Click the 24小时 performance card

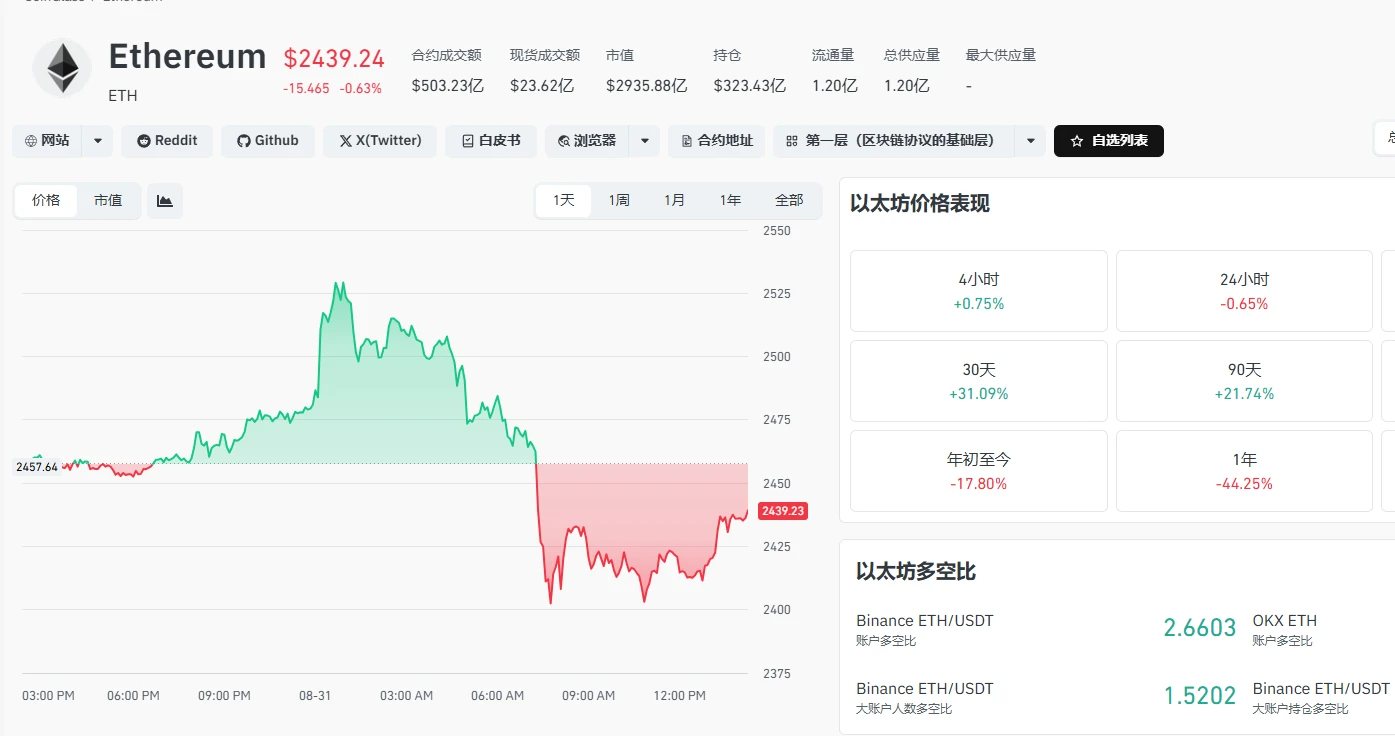tap(1244, 291)
